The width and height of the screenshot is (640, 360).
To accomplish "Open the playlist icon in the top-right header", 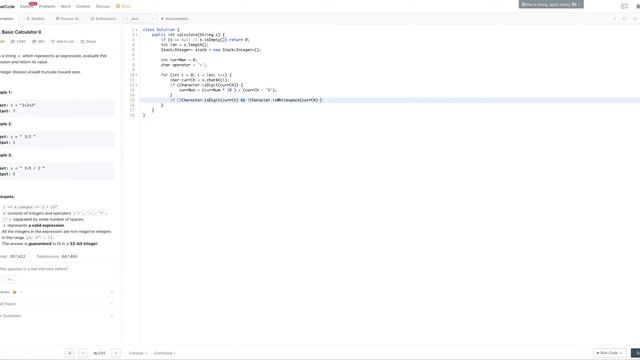I will point(624,6).
